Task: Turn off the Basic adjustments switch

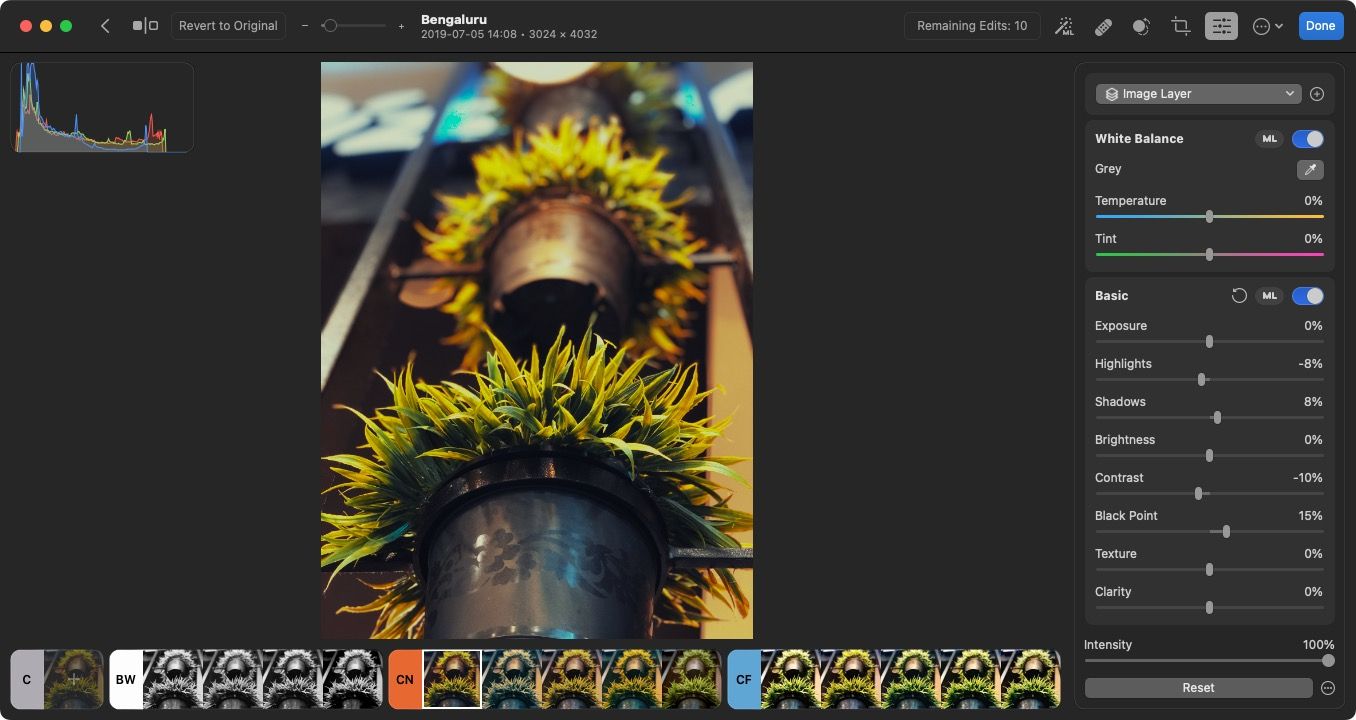Action: pyautogui.click(x=1308, y=296)
